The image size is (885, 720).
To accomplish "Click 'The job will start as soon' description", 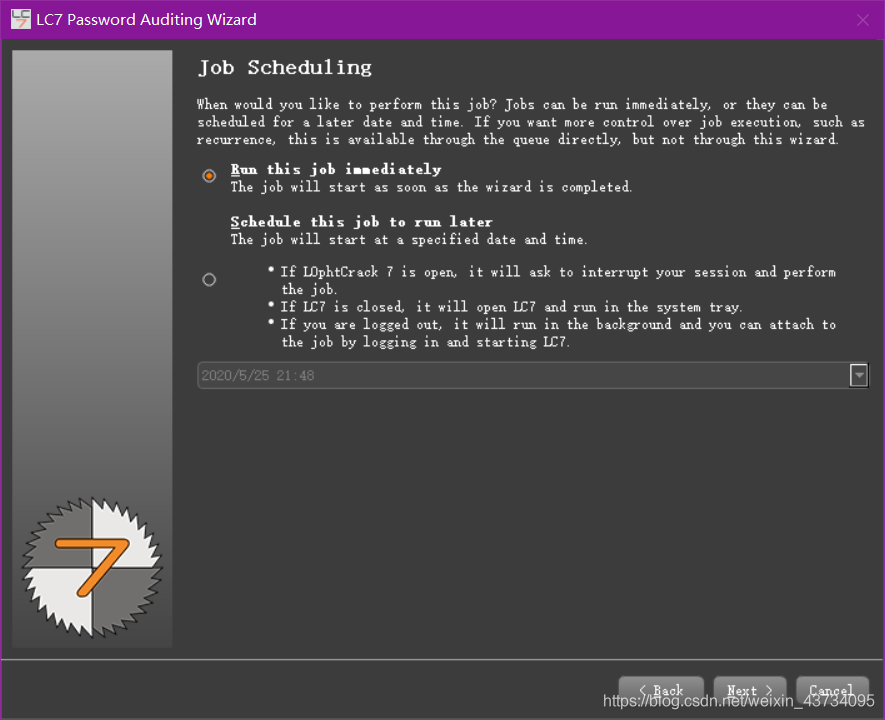I will click(431, 187).
